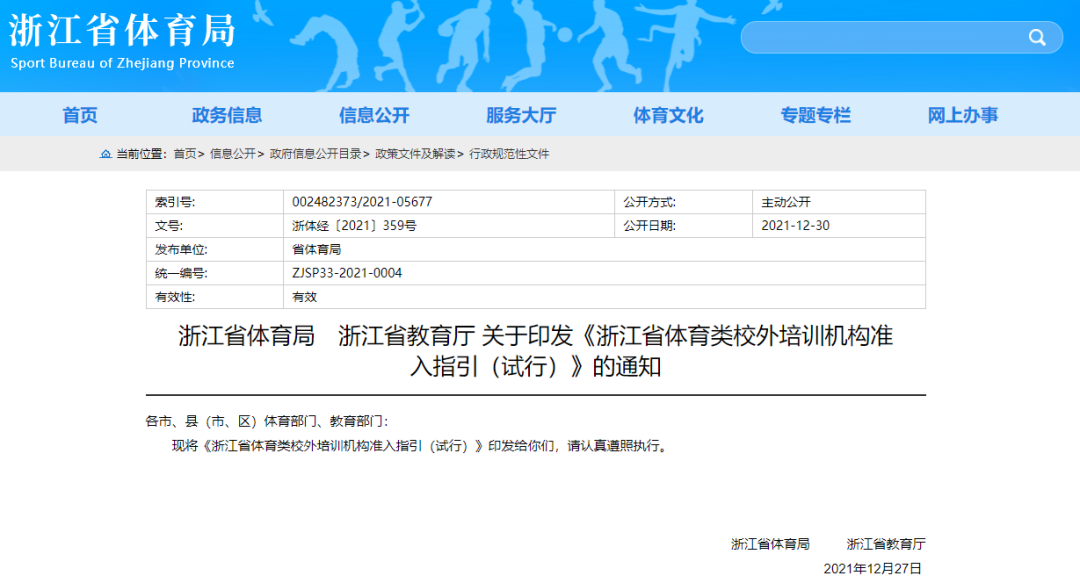Select unified code ZJSP33-2021-0004

click(x=347, y=273)
